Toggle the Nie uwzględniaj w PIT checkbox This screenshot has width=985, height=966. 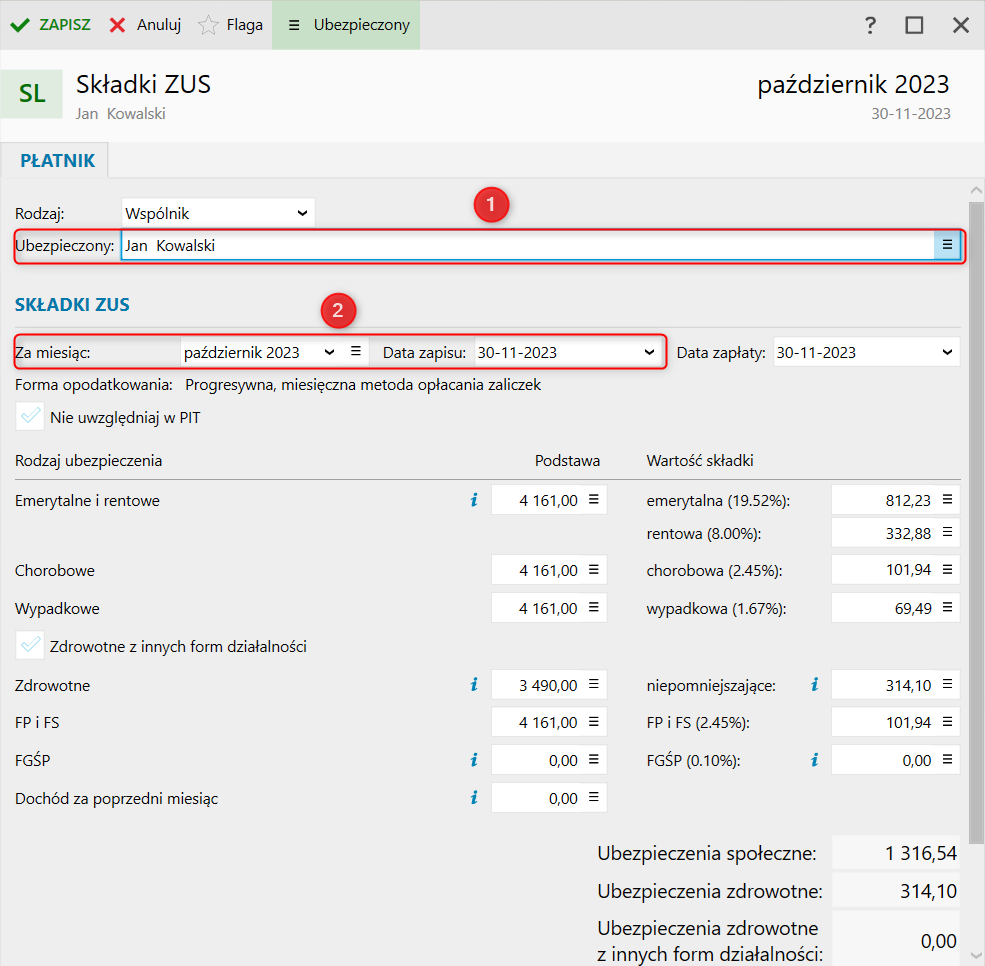point(30,417)
